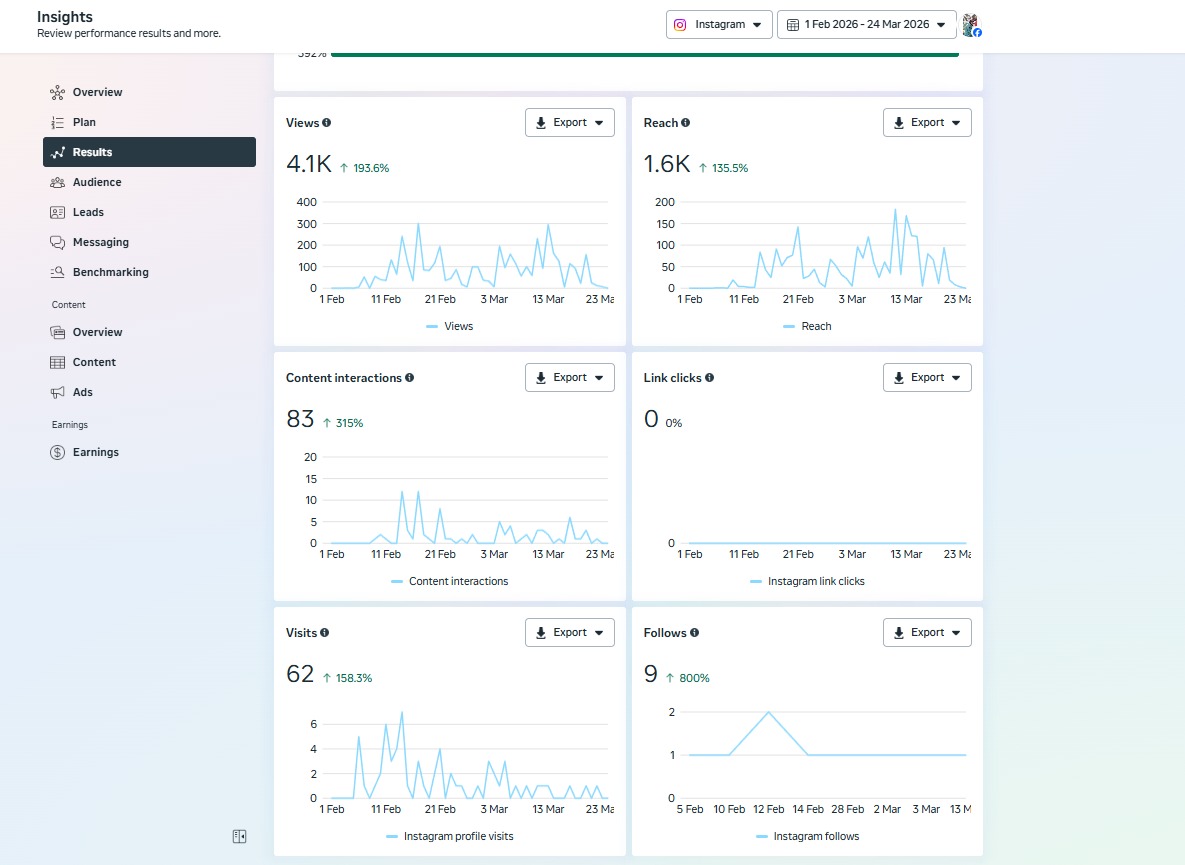This screenshot has height=865, width=1185.
Task: Open the Messaging menu item
Action: click(149, 243)
